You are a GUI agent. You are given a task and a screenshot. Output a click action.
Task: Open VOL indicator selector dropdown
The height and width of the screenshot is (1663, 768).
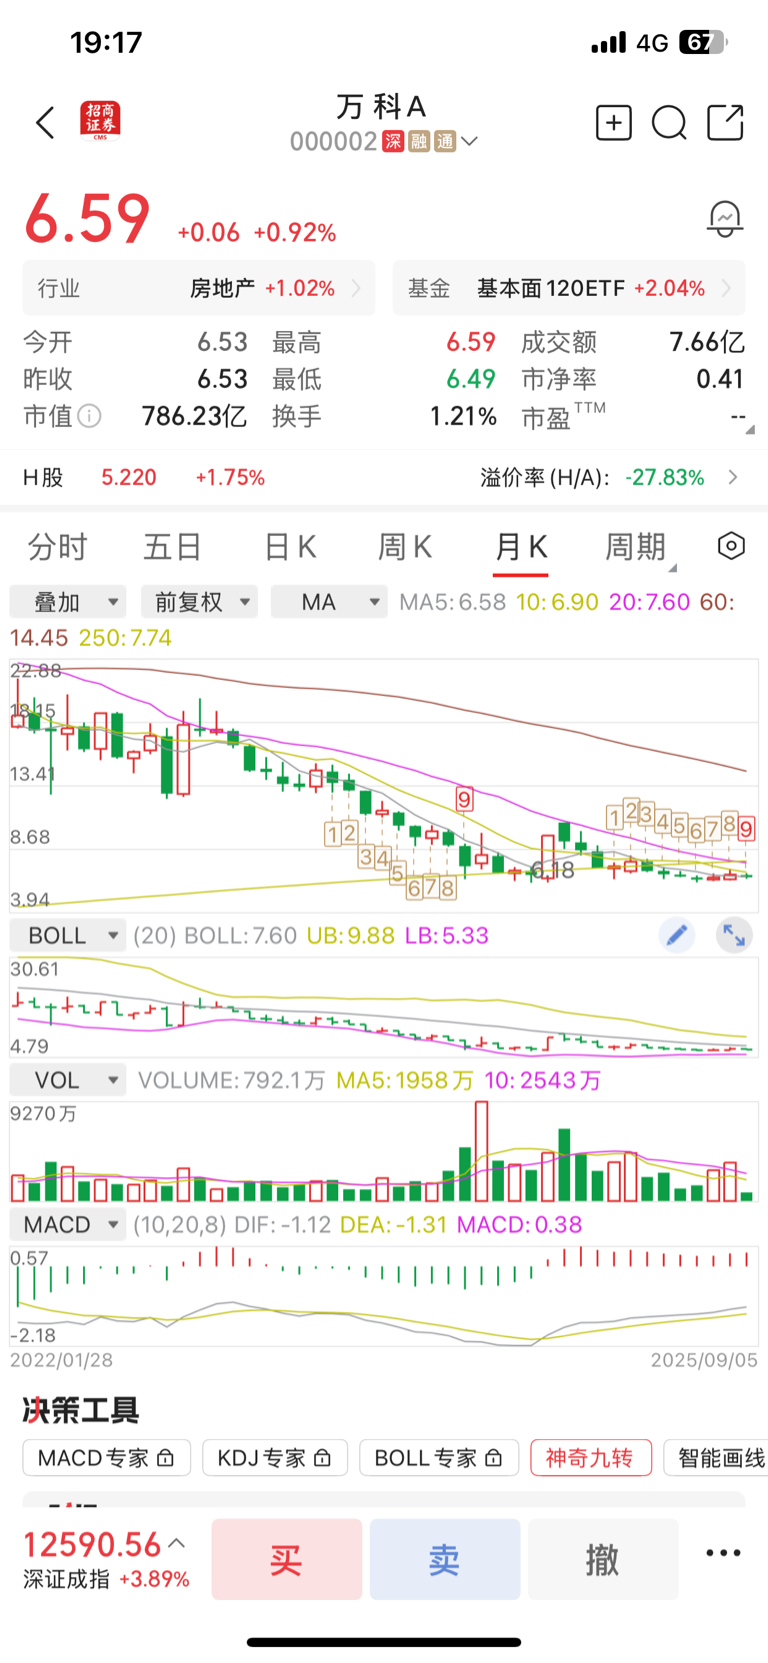point(68,1080)
